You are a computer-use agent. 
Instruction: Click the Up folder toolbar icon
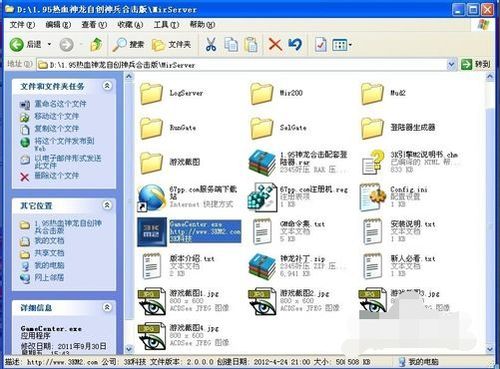96,44
